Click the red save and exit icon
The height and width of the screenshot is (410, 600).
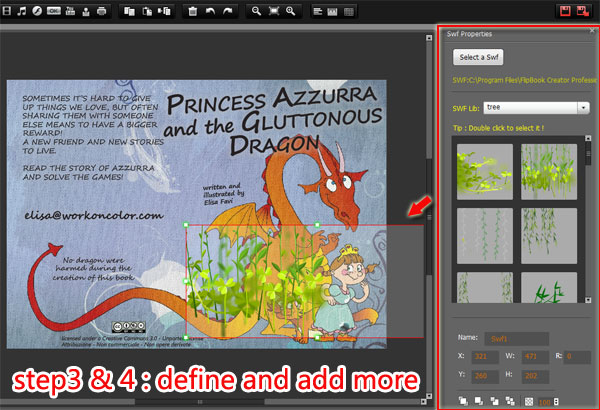(x=583, y=11)
